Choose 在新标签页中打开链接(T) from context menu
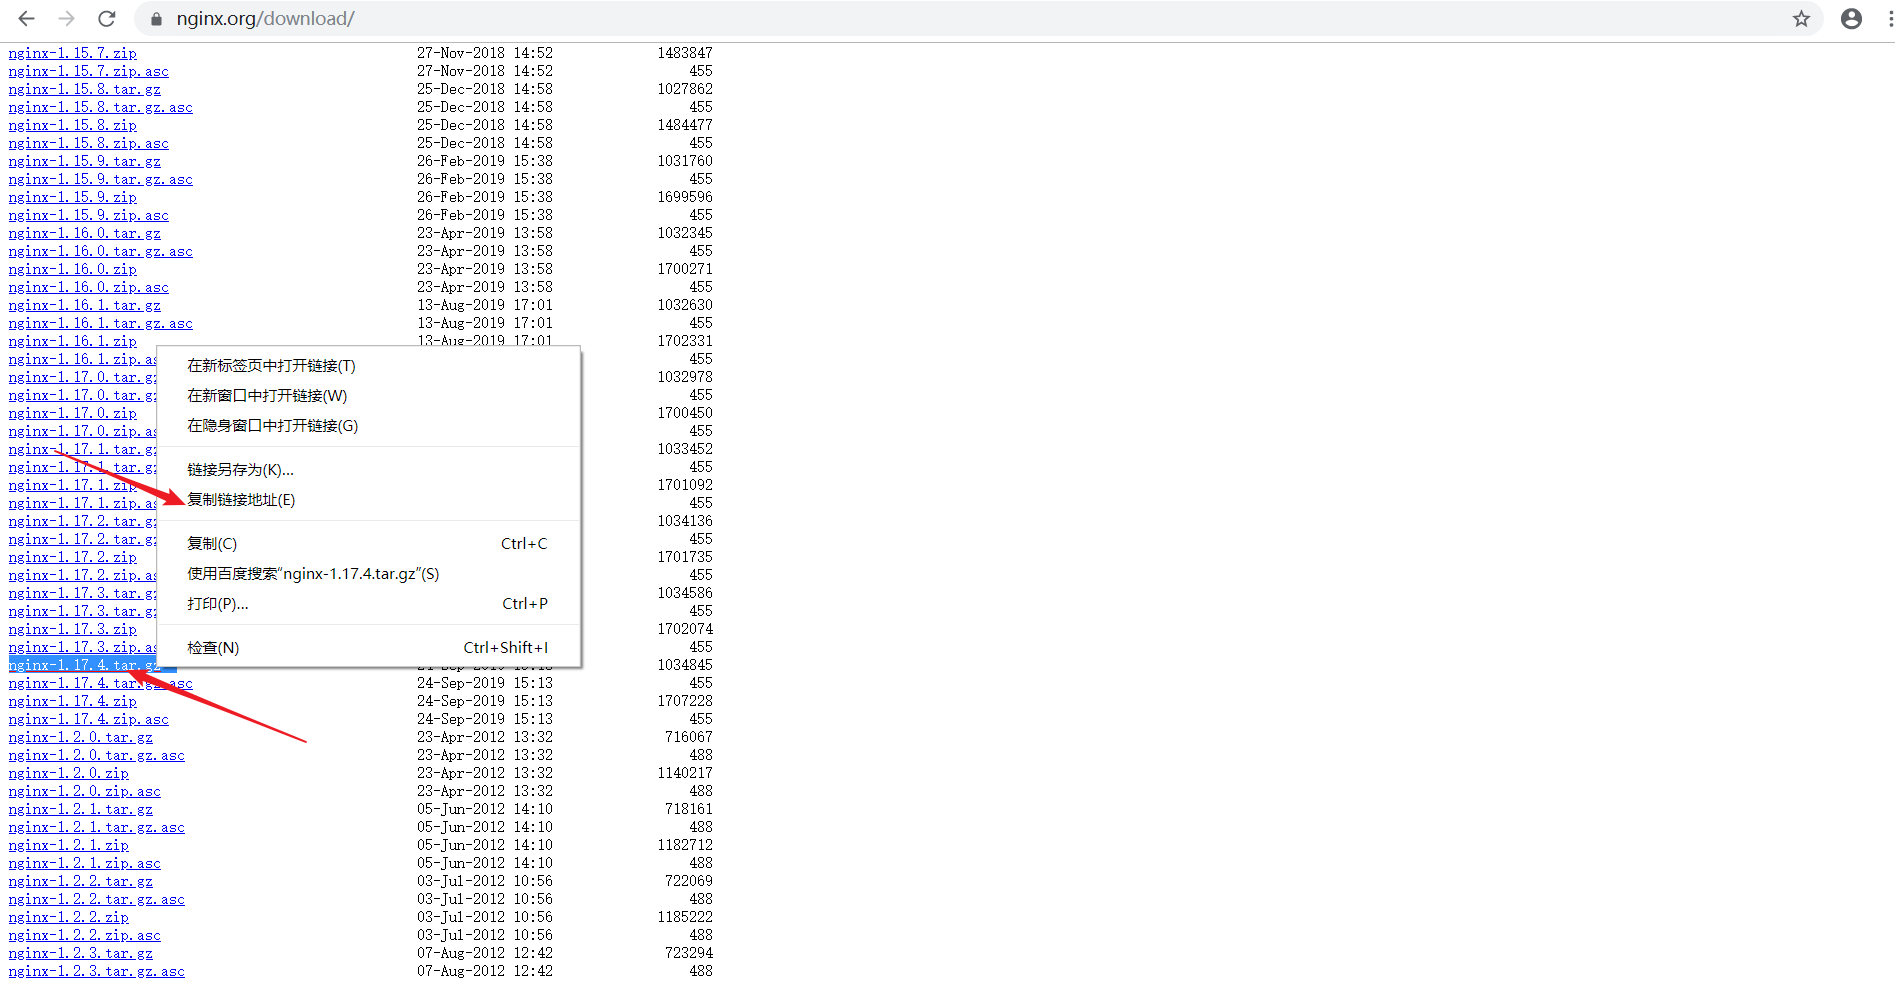The width and height of the screenshot is (1895, 982). click(369, 366)
